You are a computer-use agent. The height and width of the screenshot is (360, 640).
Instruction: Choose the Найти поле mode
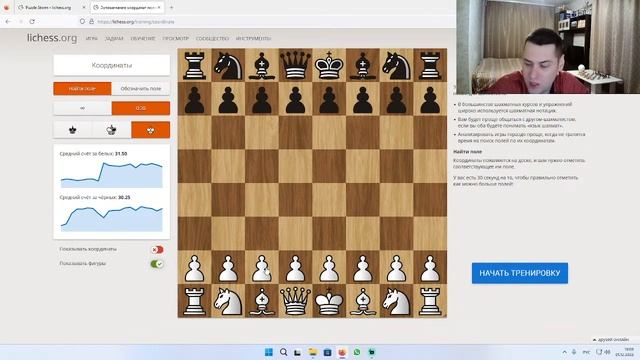click(x=82, y=89)
